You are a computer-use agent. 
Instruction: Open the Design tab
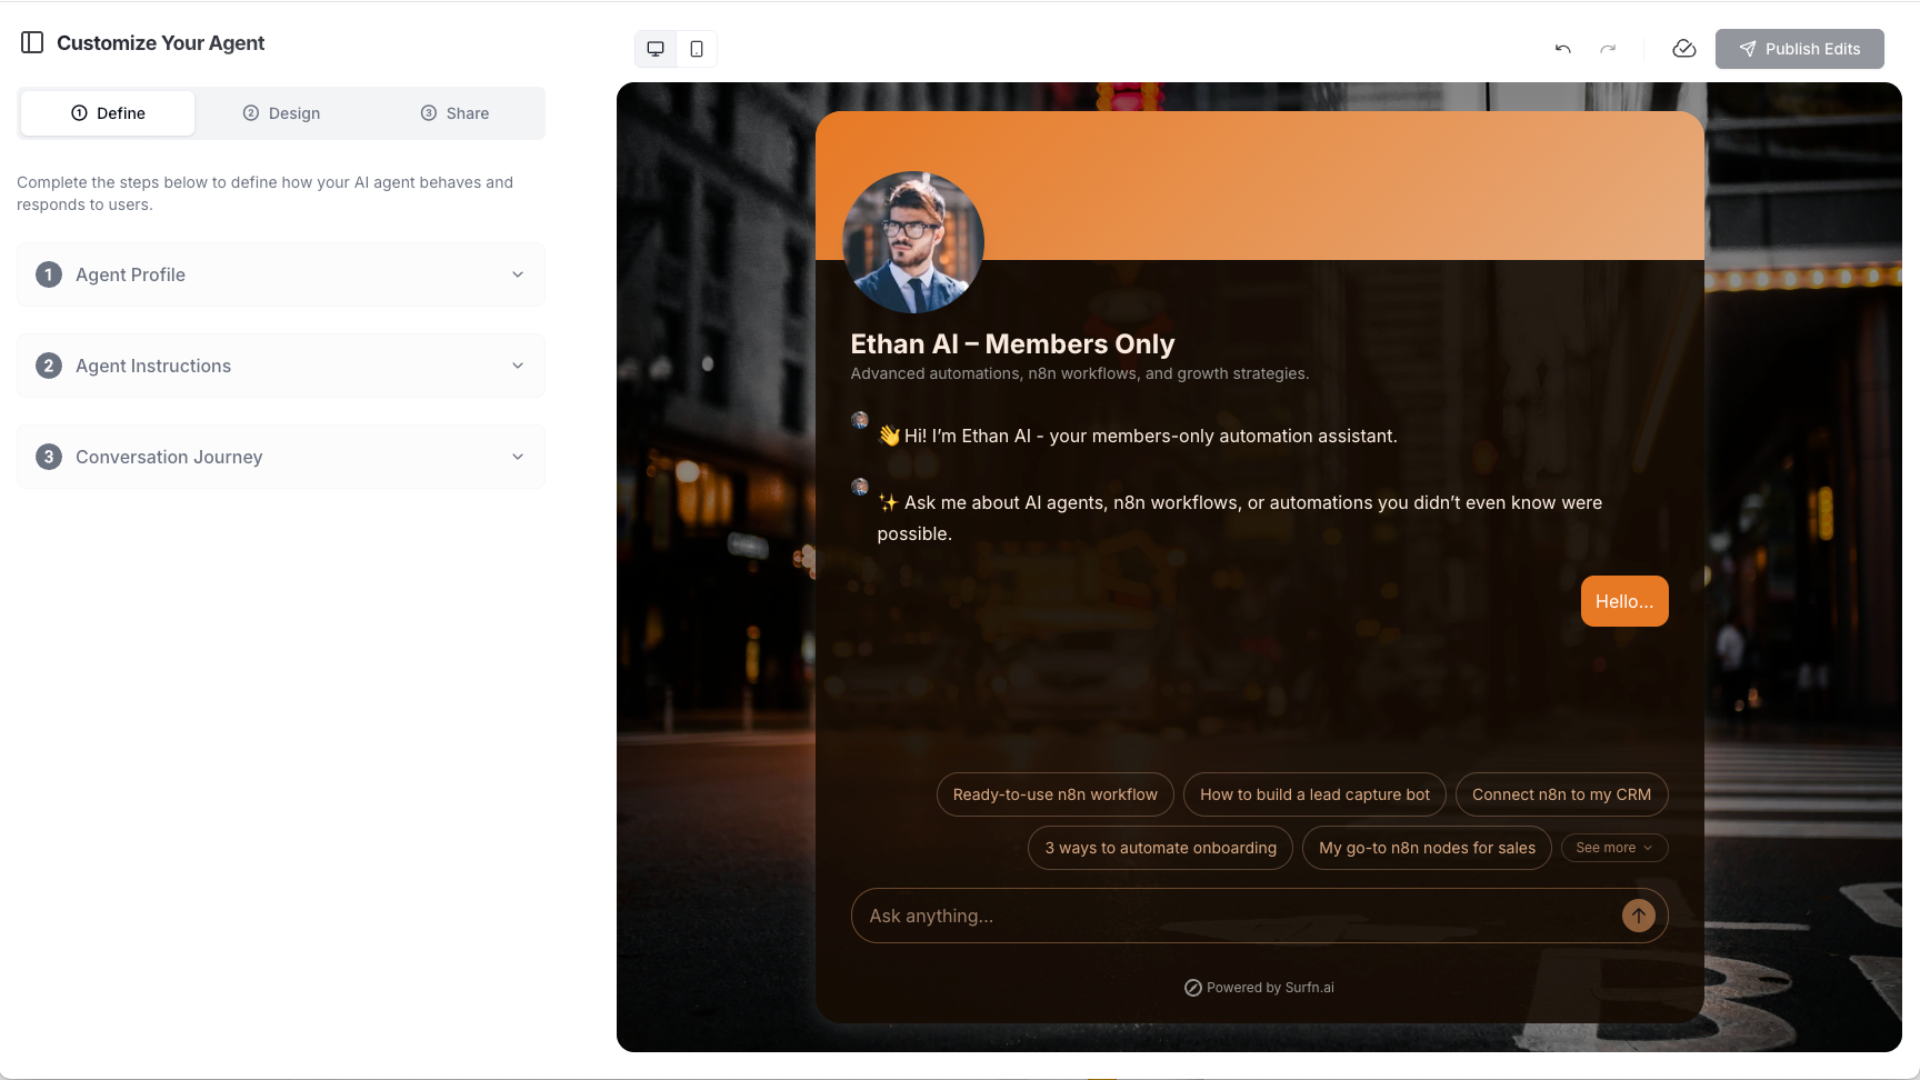tap(282, 113)
